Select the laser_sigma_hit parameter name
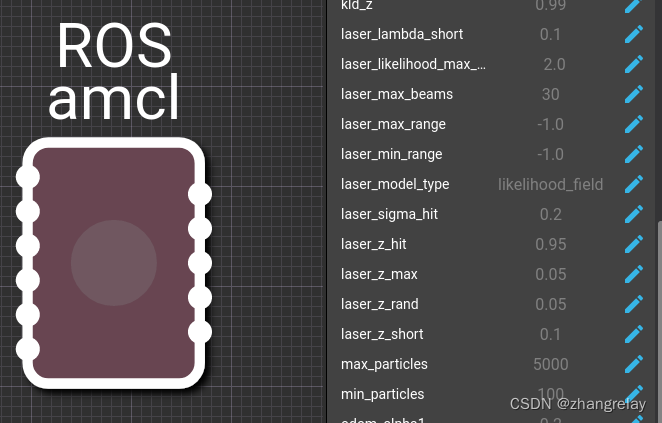 pos(389,214)
